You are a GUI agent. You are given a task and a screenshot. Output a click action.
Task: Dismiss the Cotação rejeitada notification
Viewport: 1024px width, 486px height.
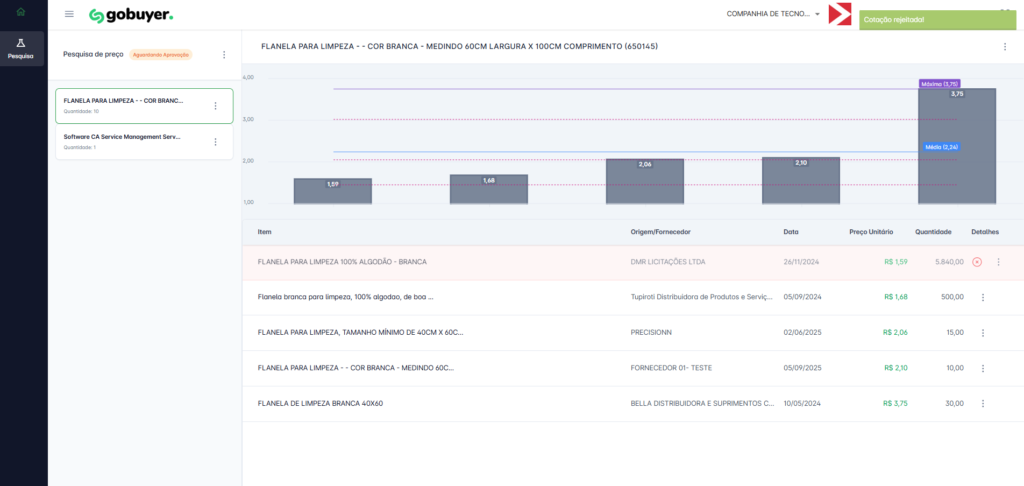point(937,20)
